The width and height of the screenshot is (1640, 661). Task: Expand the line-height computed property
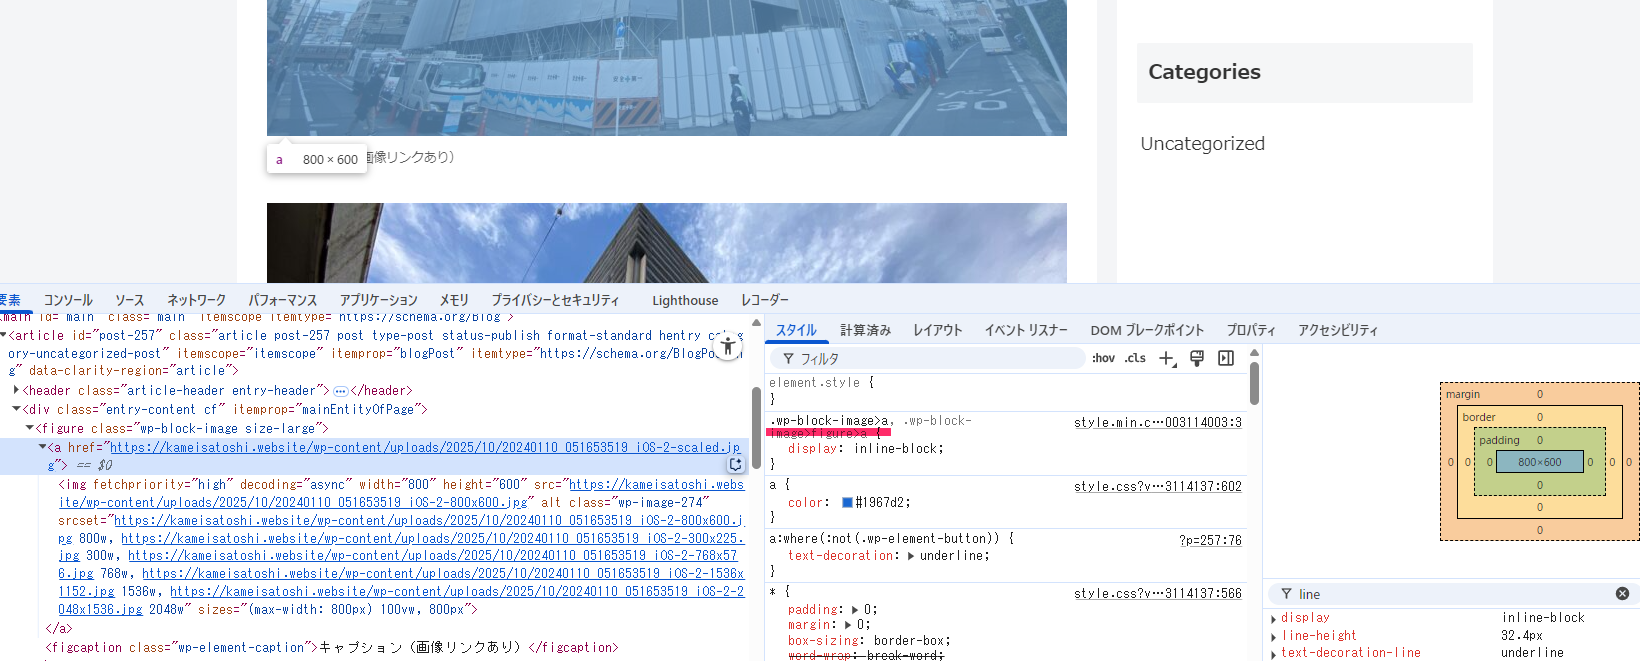pyautogui.click(x=1273, y=636)
